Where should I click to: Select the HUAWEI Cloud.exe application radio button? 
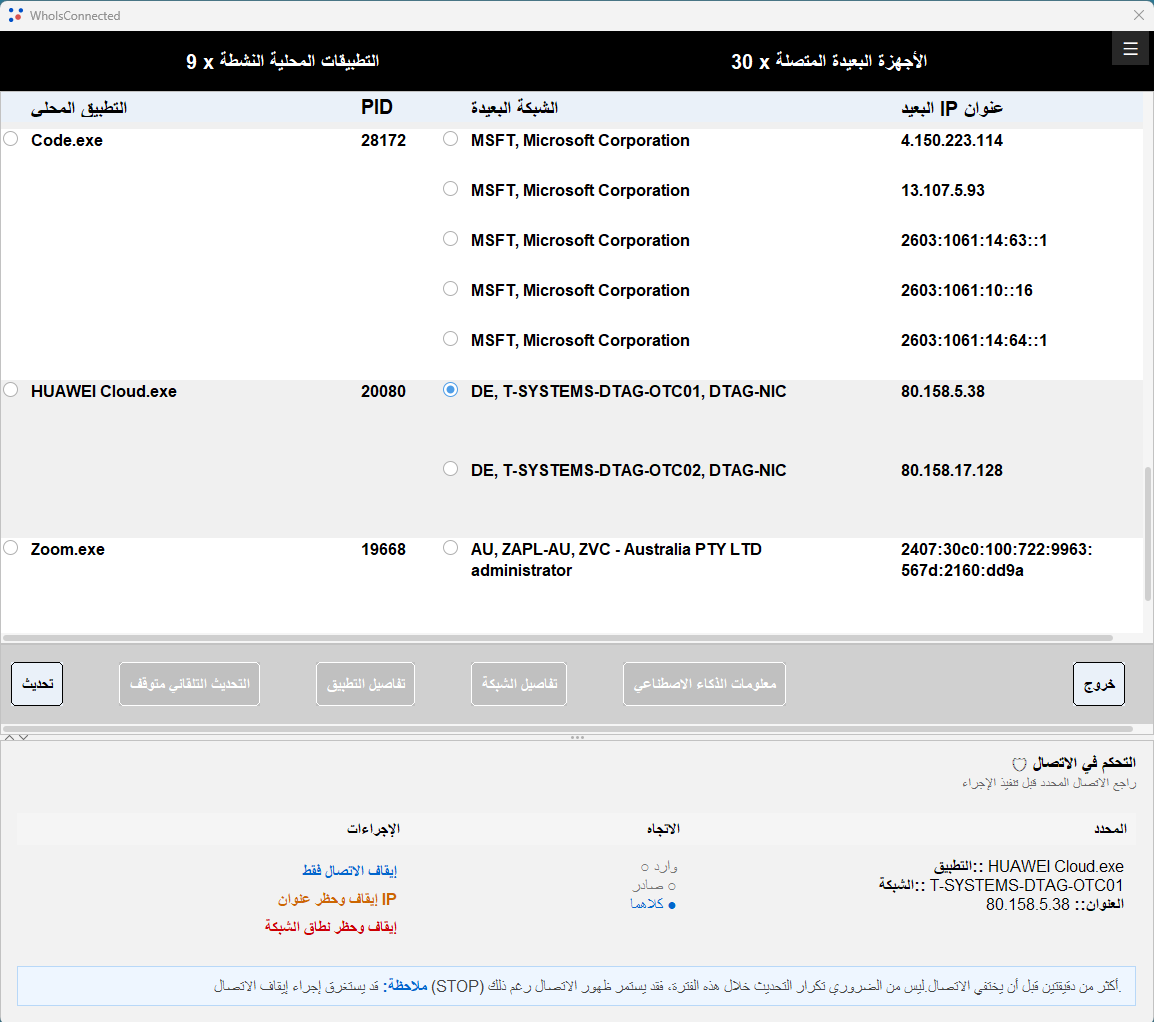pyautogui.click(x=10, y=390)
